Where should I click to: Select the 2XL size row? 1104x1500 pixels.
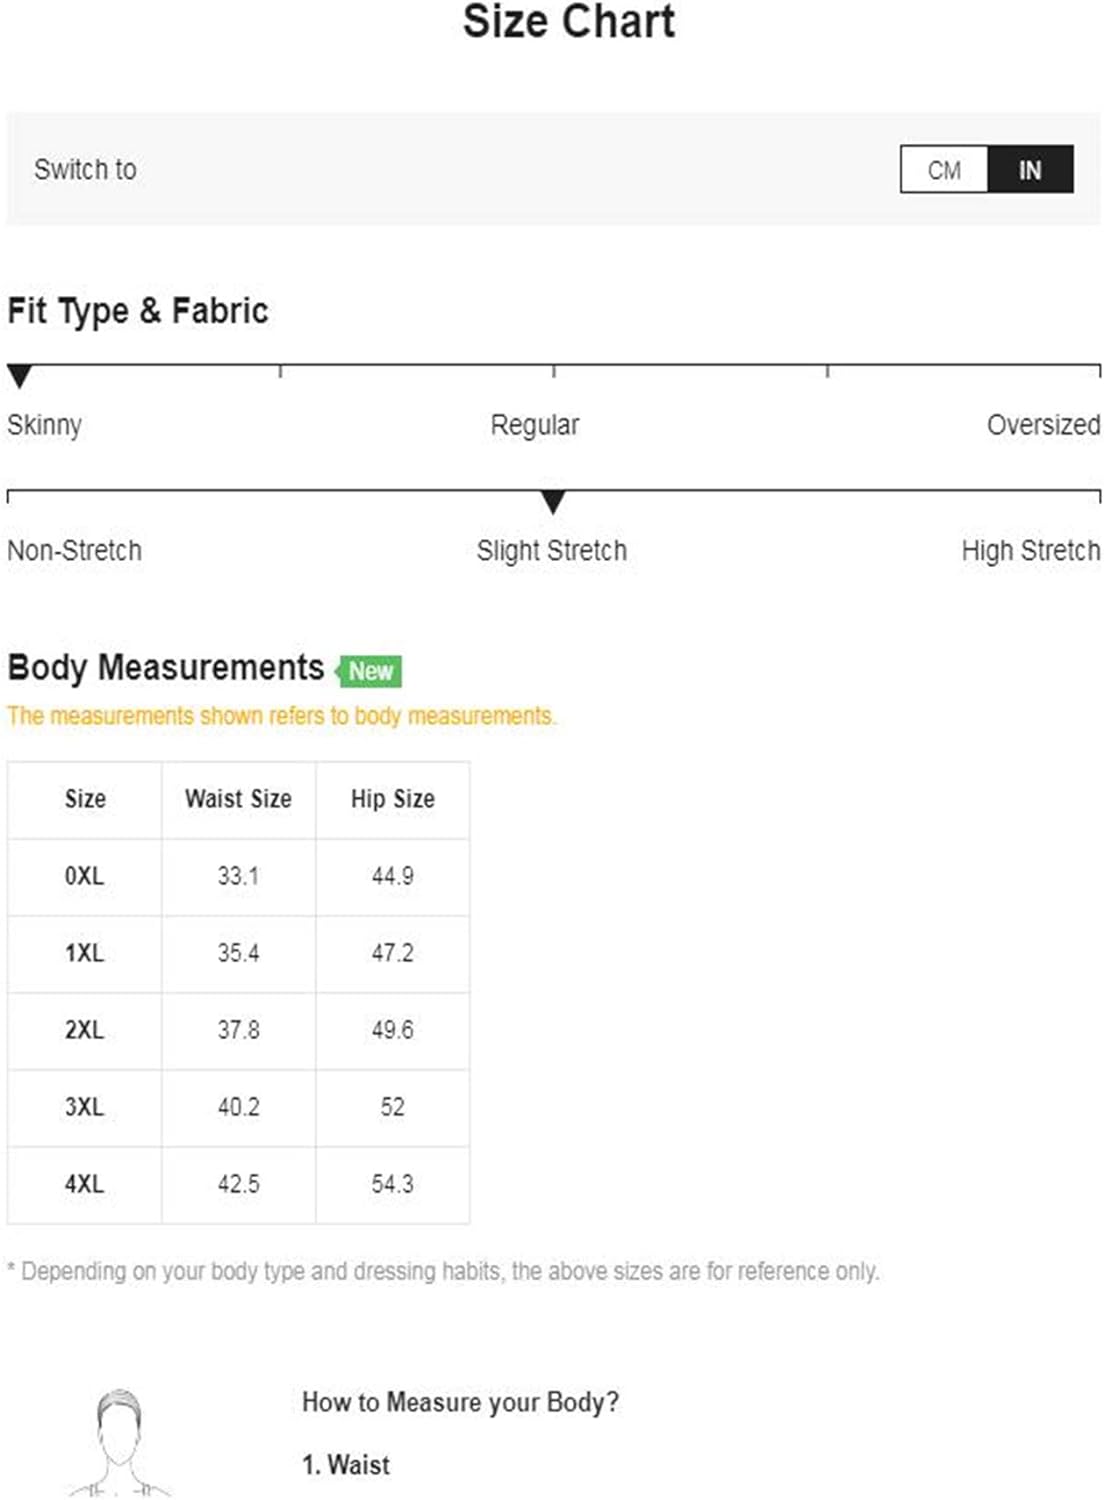[x=238, y=1031]
